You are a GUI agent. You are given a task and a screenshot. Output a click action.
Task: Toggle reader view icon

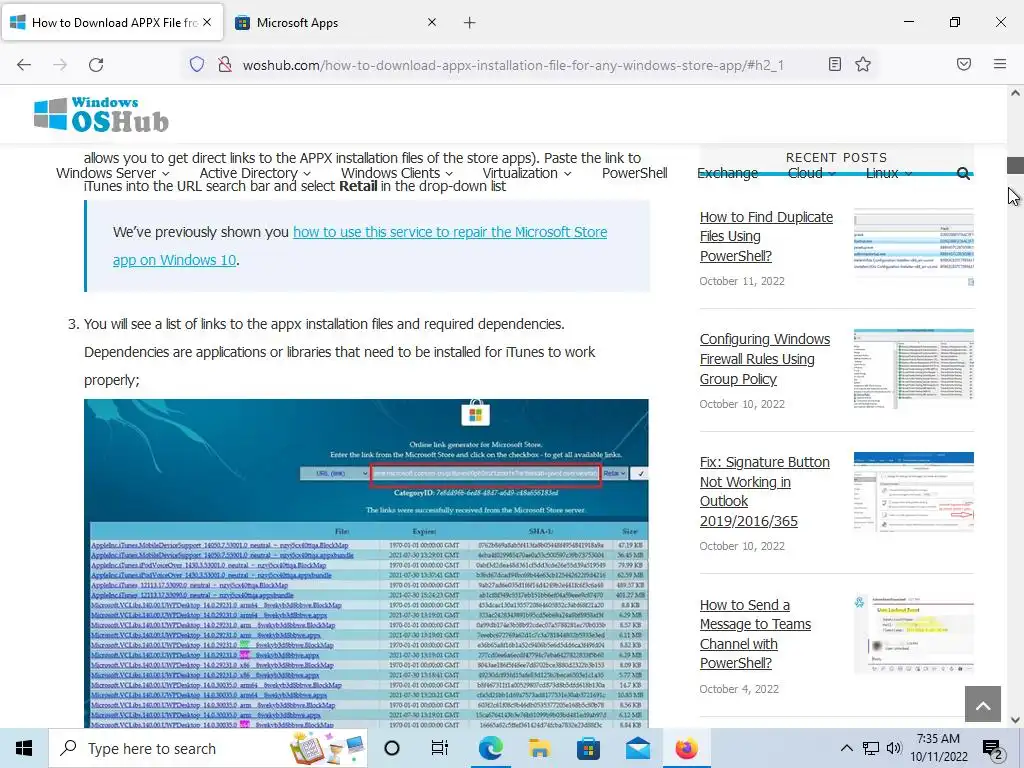click(x=835, y=64)
